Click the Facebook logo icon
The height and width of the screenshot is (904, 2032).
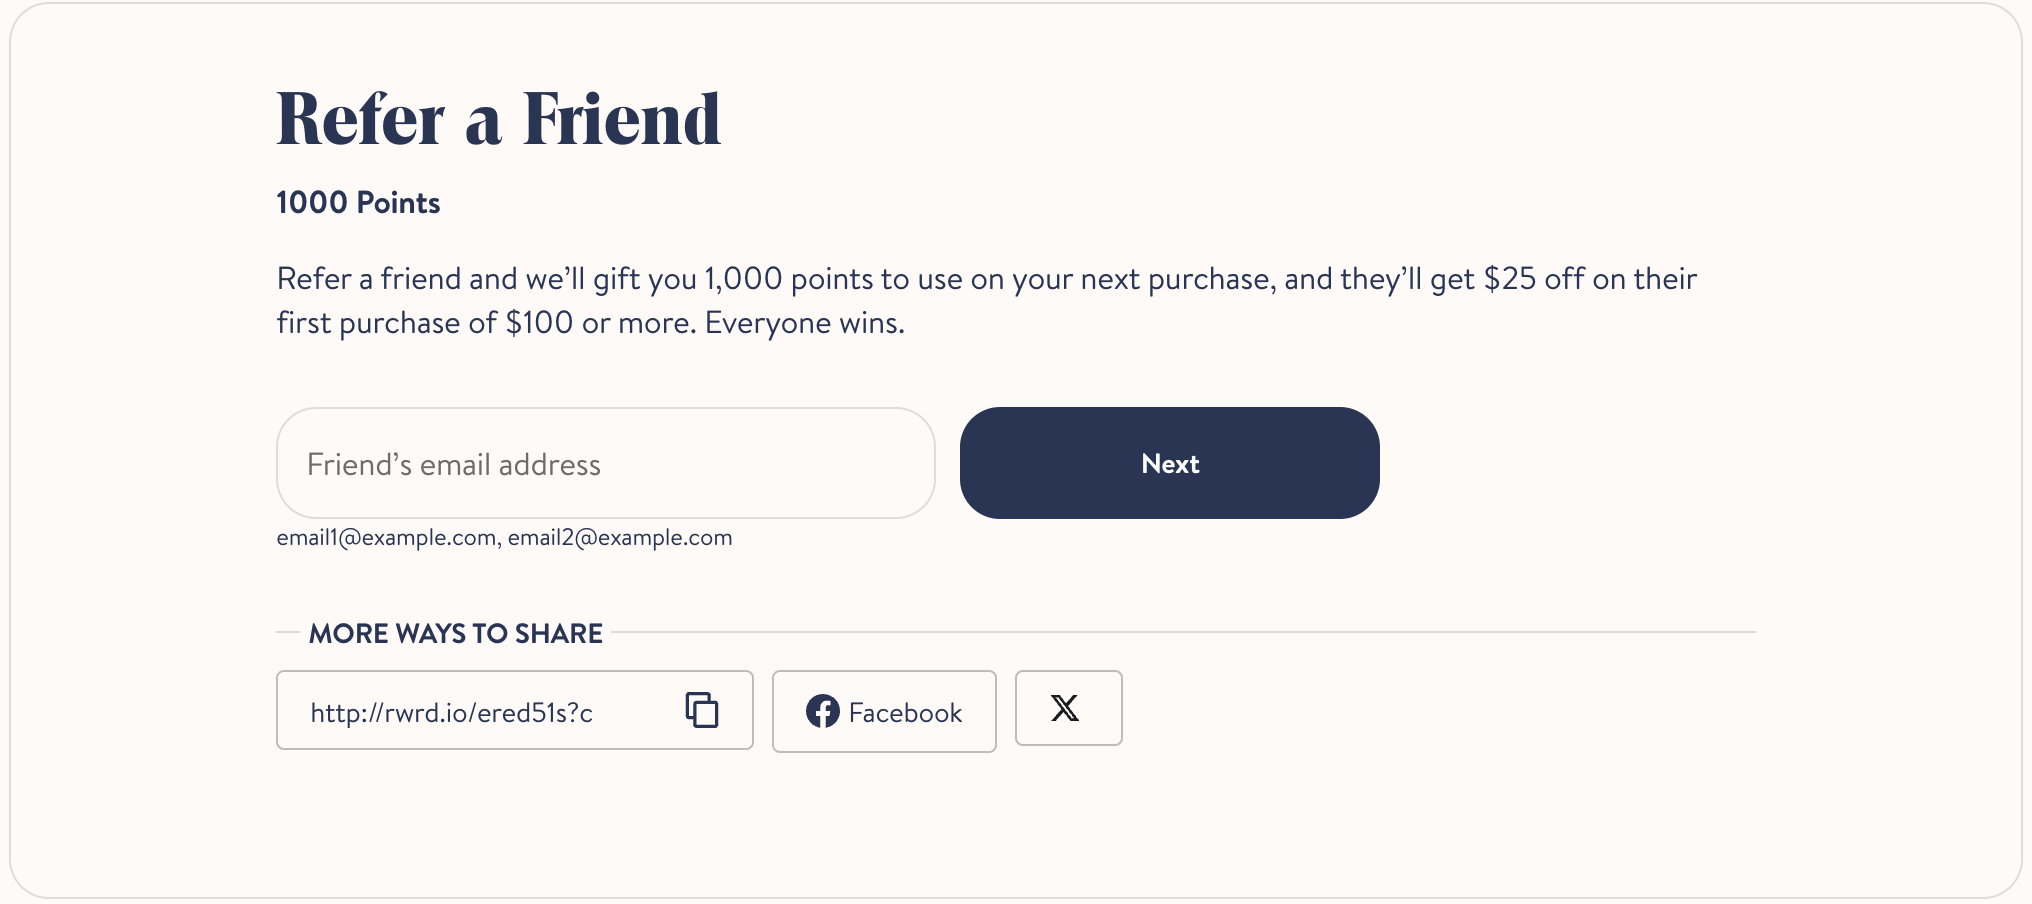click(823, 711)
